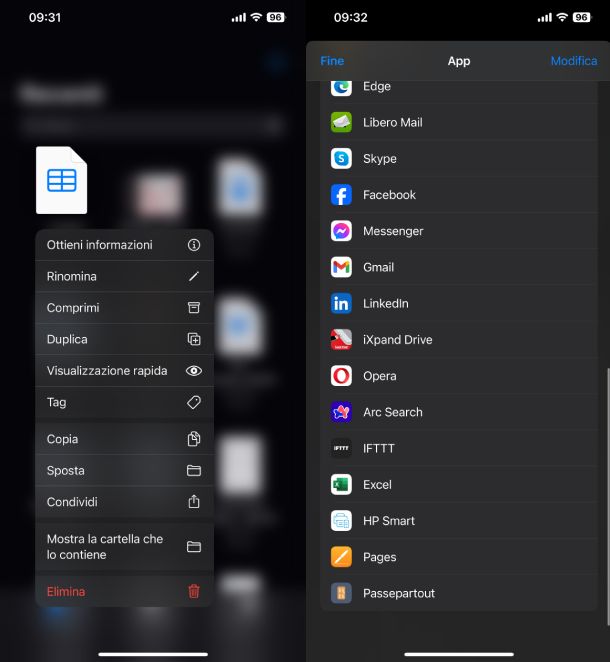Viewport: 610px width, 662px height.
Task: Choose Comprimi in the context menu
Action: [125, 308]
